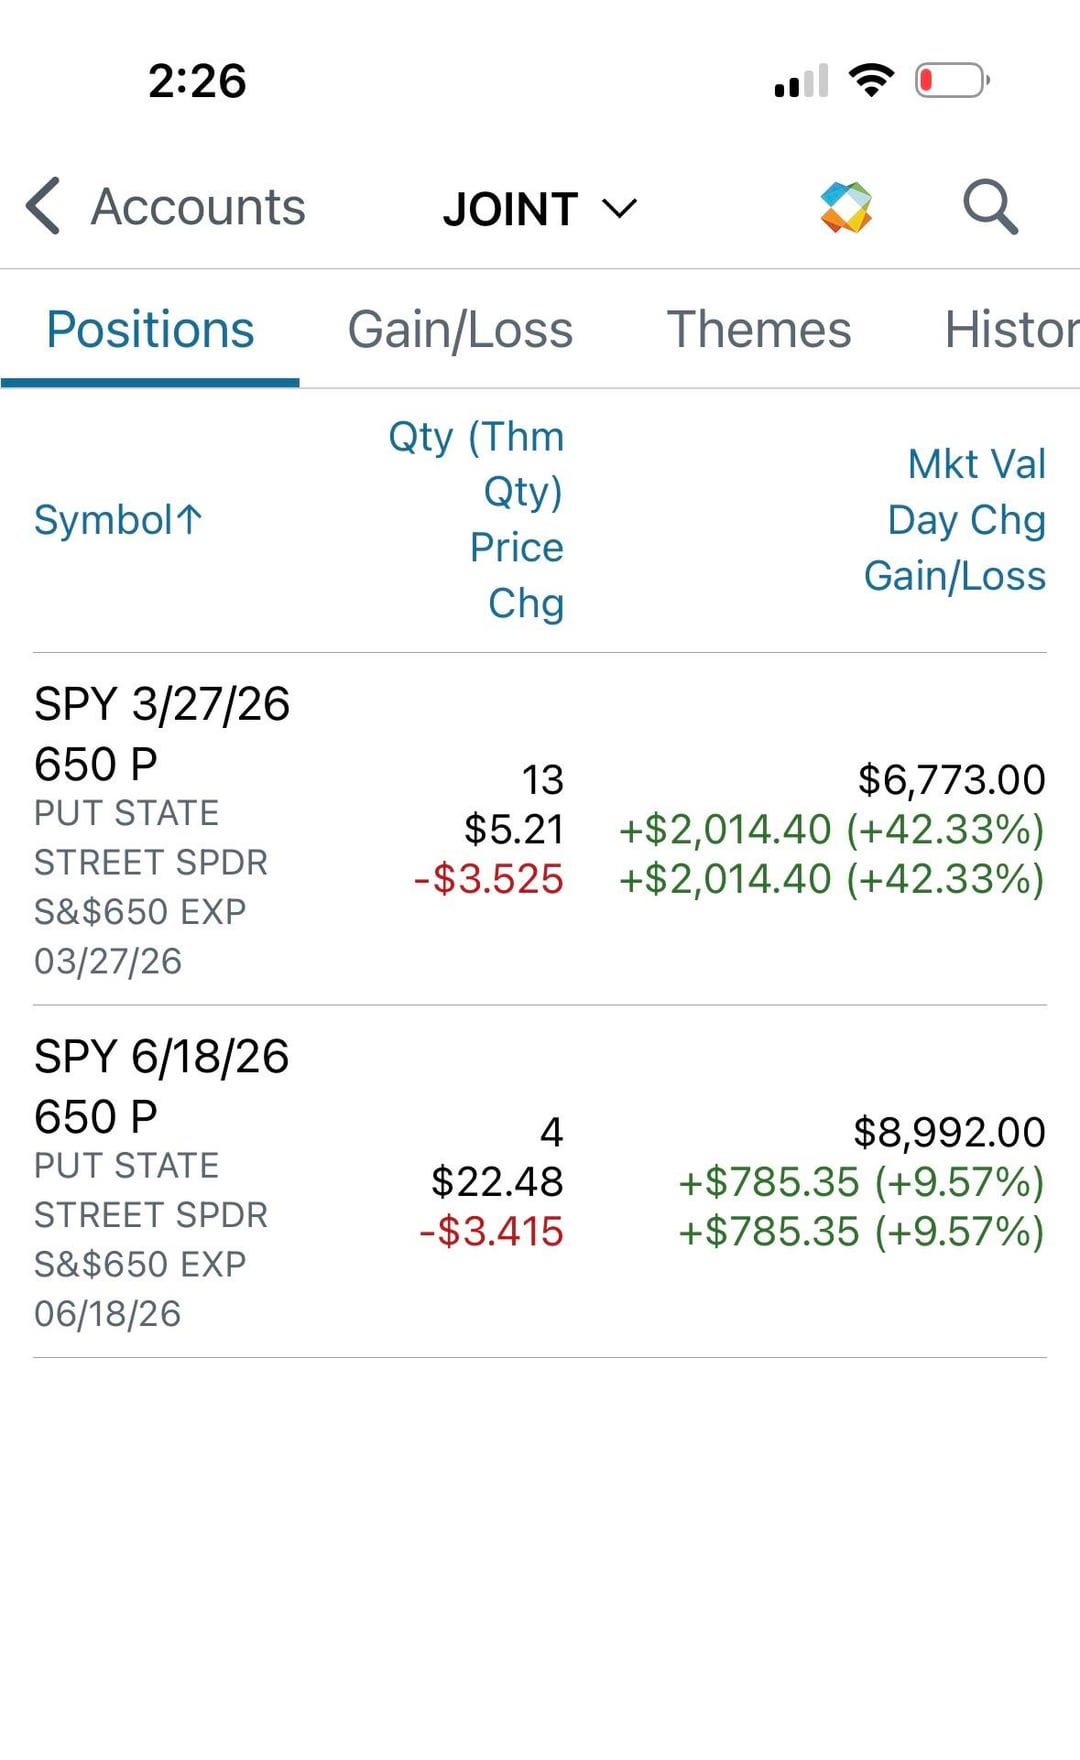Tap the colorful diamond logo icon
Screen dimensions: 1080x1760
point(846,207)
